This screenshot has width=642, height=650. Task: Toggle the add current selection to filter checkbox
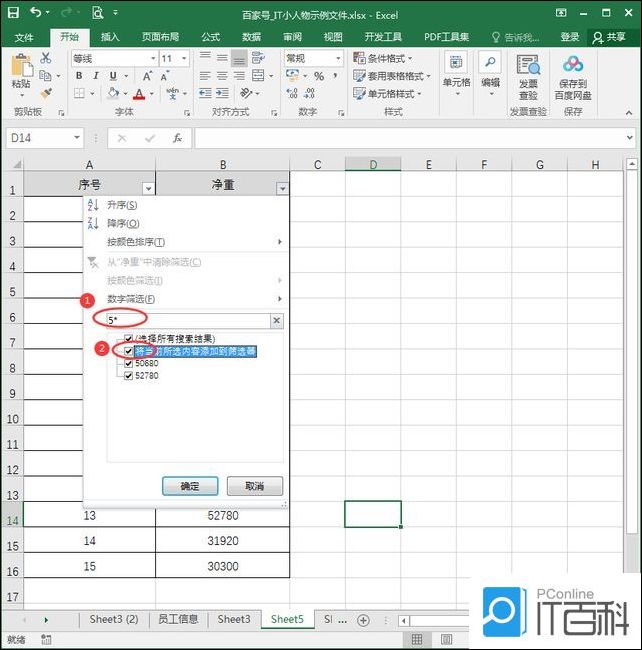pyautogui.click(x=128, y=352)
